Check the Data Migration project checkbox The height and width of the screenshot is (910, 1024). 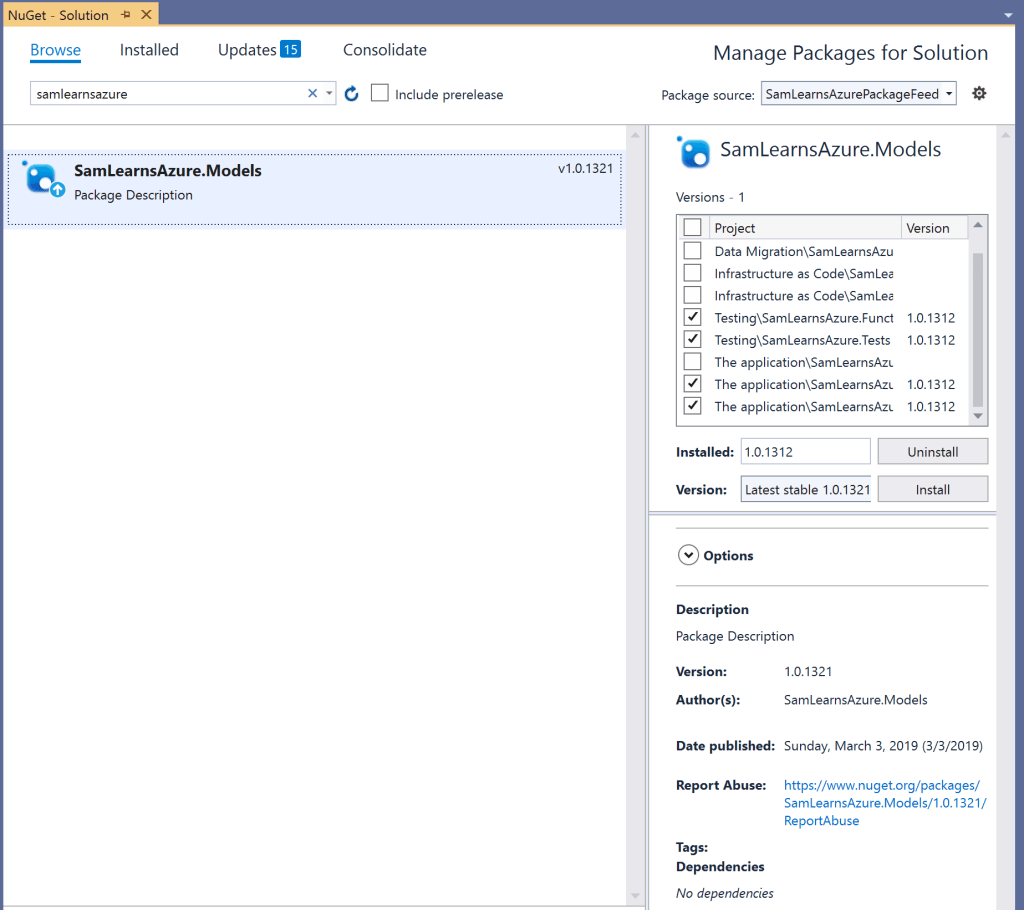(692, 251)
